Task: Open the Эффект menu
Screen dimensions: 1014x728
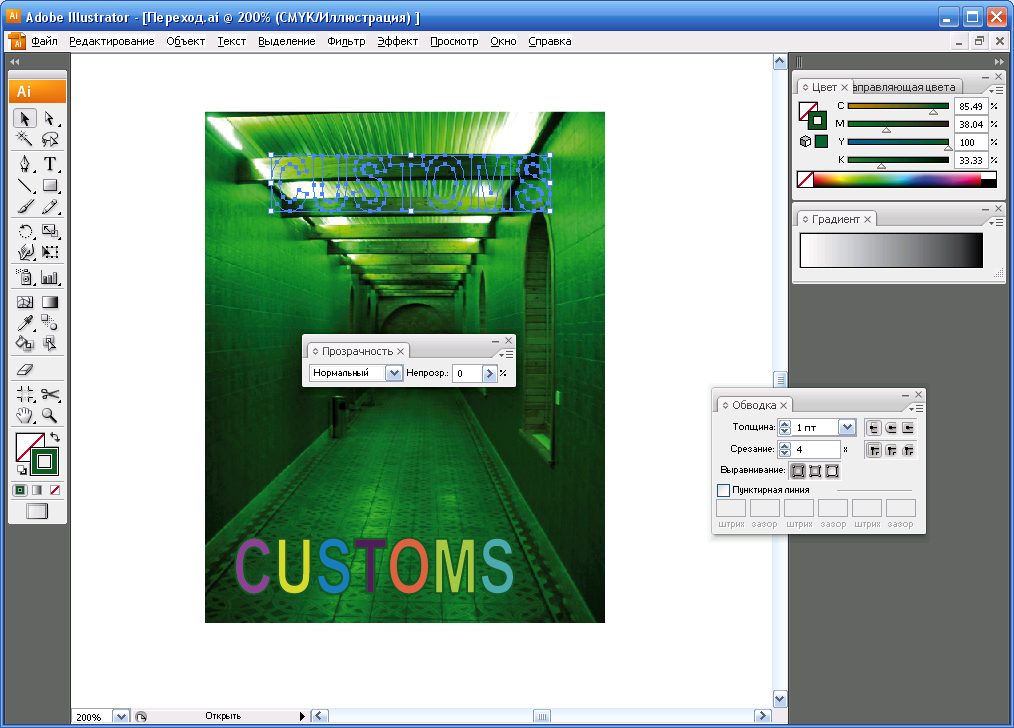Action: 398,41
